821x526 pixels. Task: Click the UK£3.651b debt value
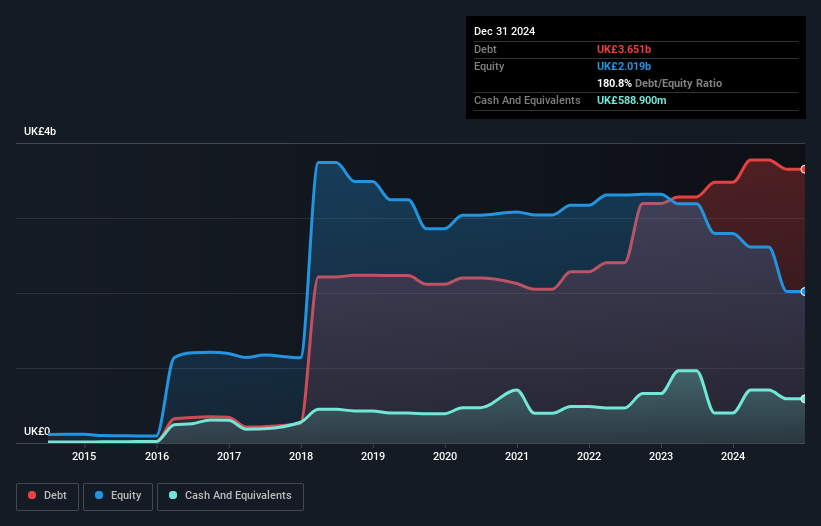coord(624,49)
